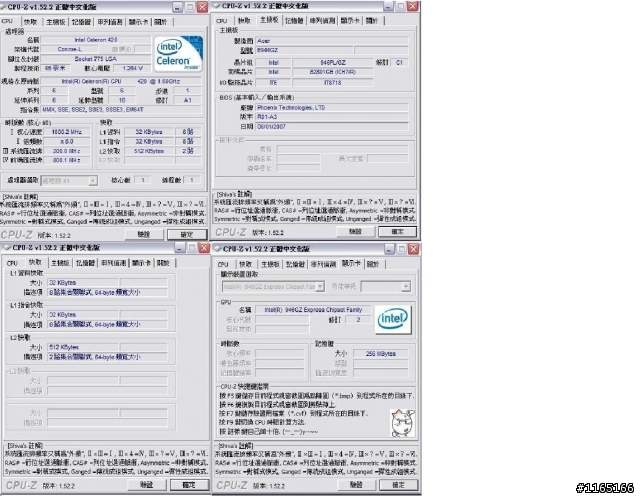Viewport: 640px width, 496px height.
Task: Click 確定 button in top-left CPU window
Action: (x=187, y=234)
